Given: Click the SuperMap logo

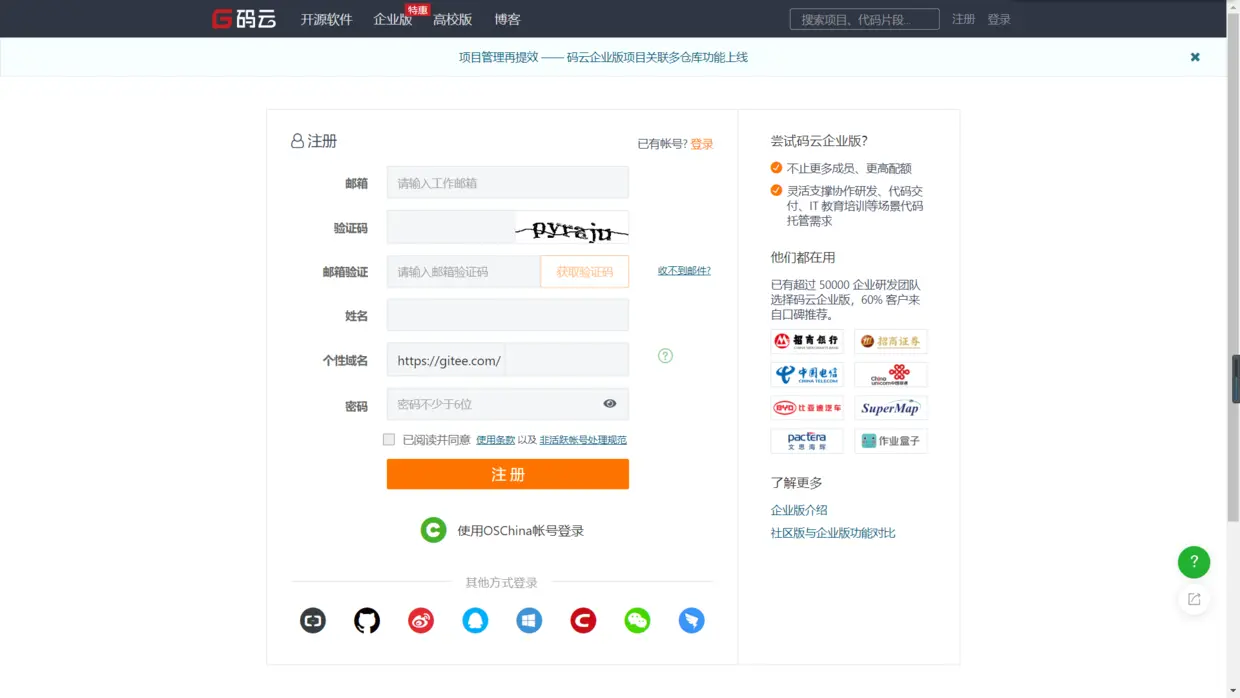Looking at the screenshot, I should (x=891, y=408).
